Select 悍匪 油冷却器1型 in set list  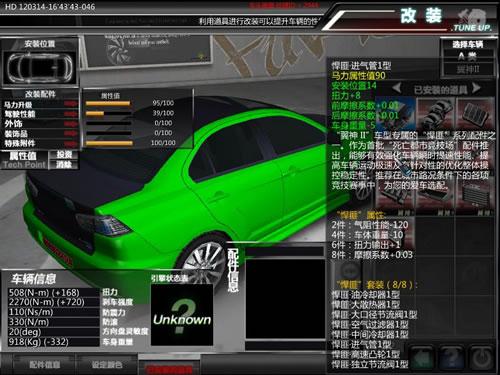click(366, 295)
